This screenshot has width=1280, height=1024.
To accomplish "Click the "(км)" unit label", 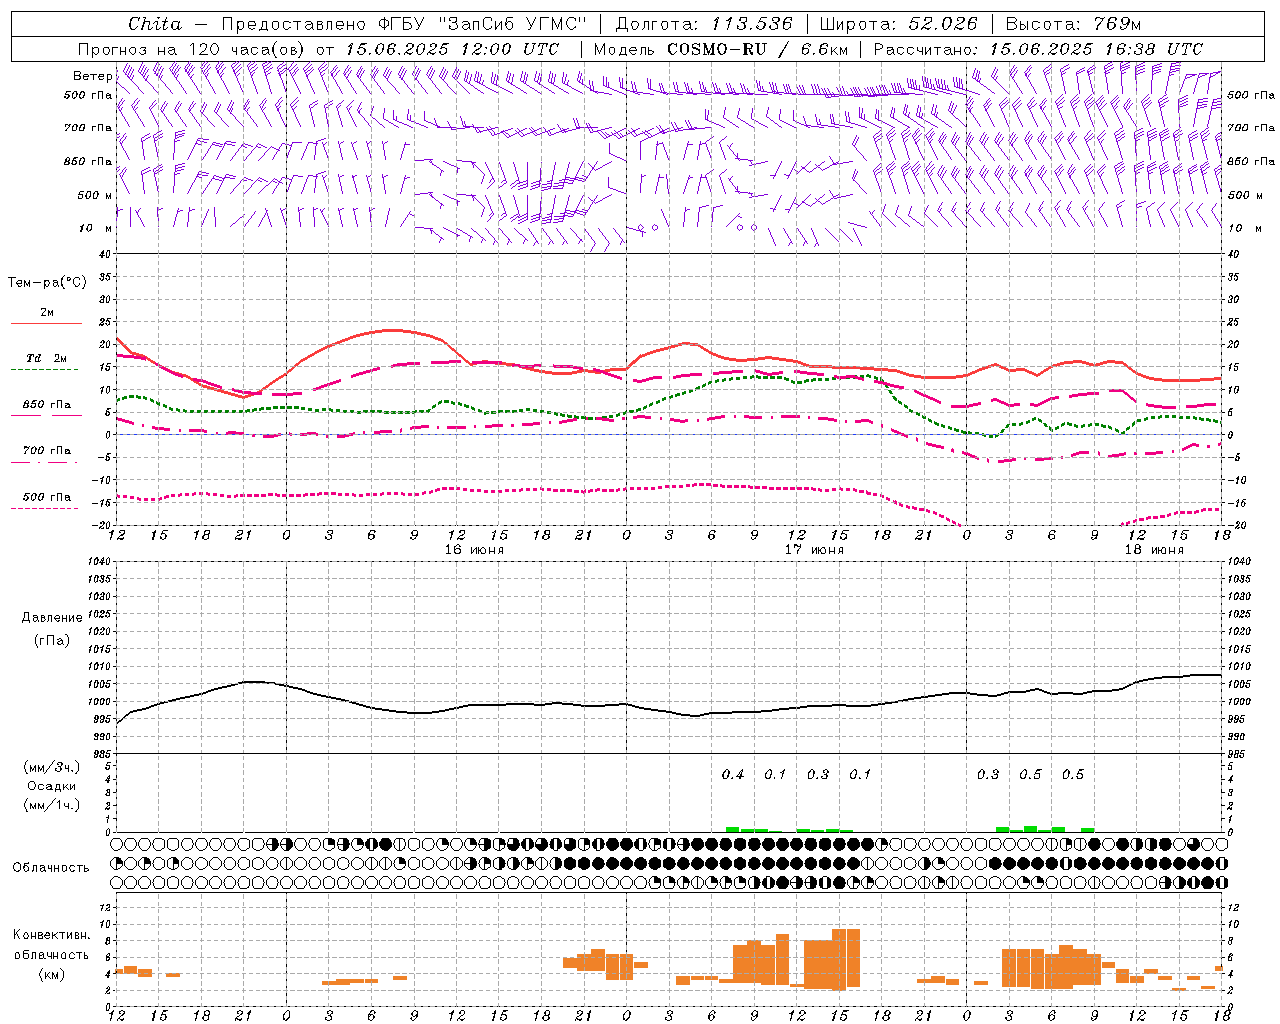I will tap(52, 974).
